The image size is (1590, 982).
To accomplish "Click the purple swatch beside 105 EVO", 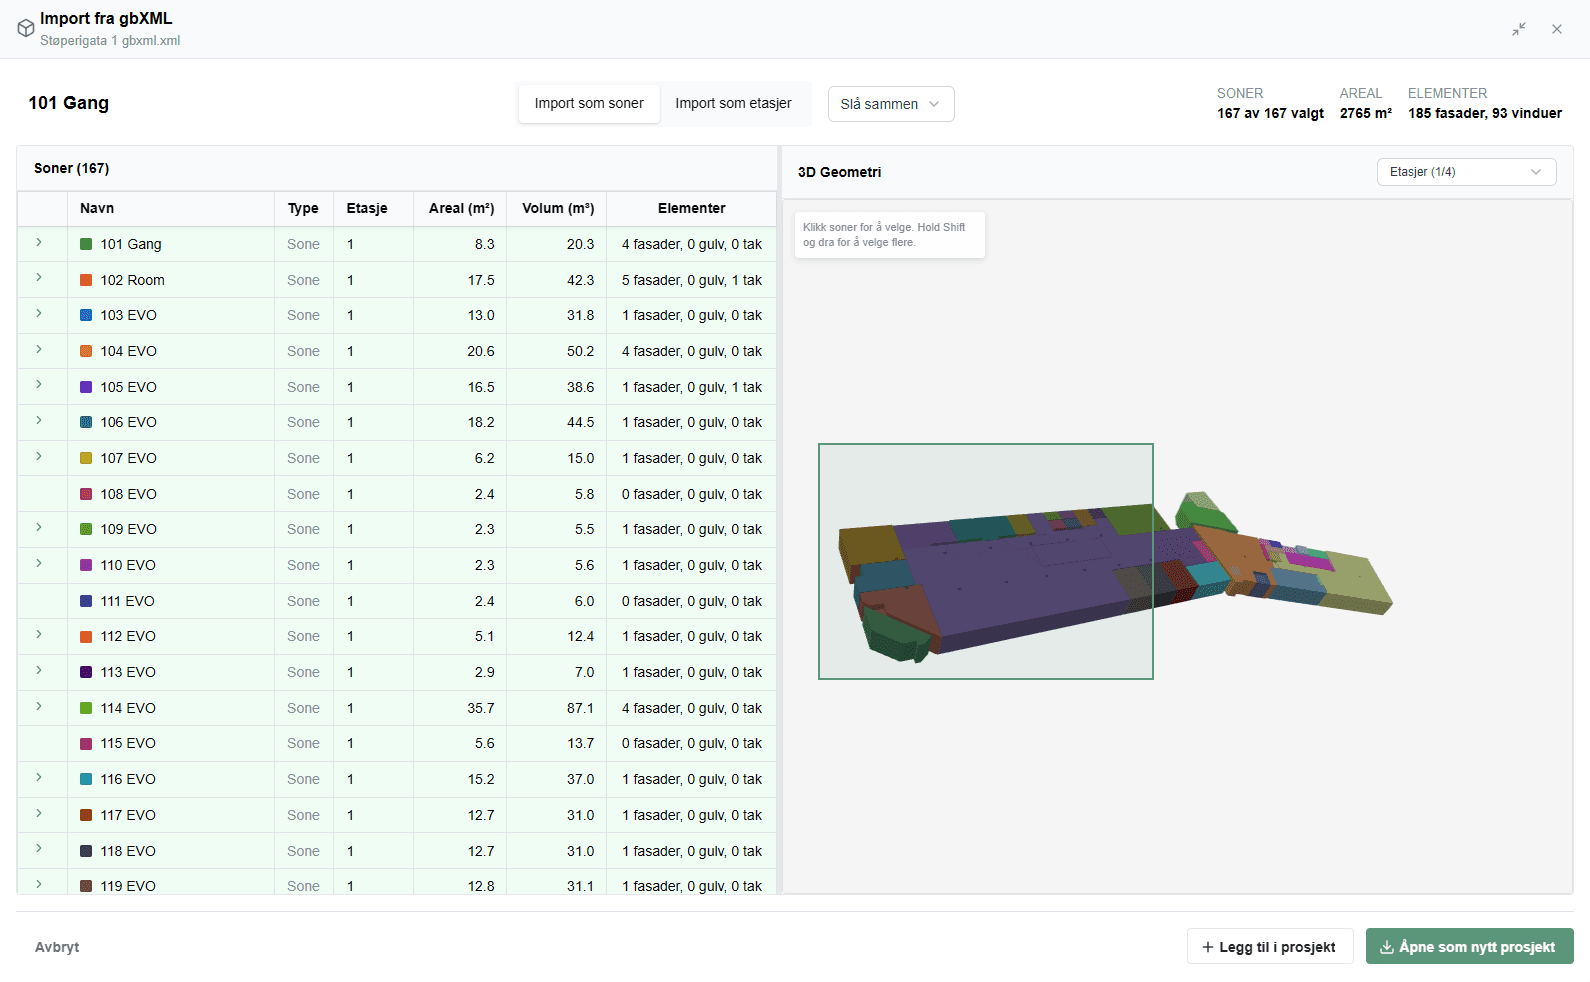I will pos(86,387).
